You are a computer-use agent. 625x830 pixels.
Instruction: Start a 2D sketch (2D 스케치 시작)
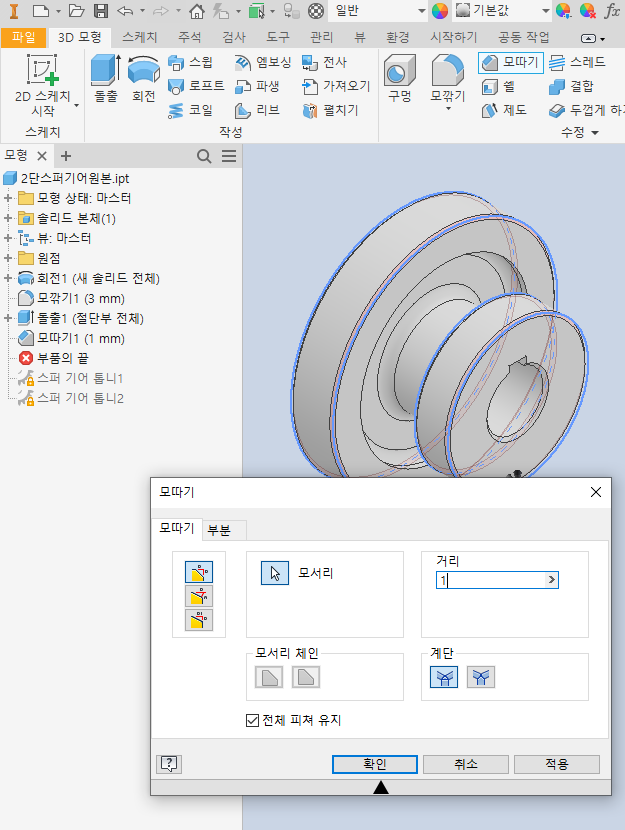point(43,85)
